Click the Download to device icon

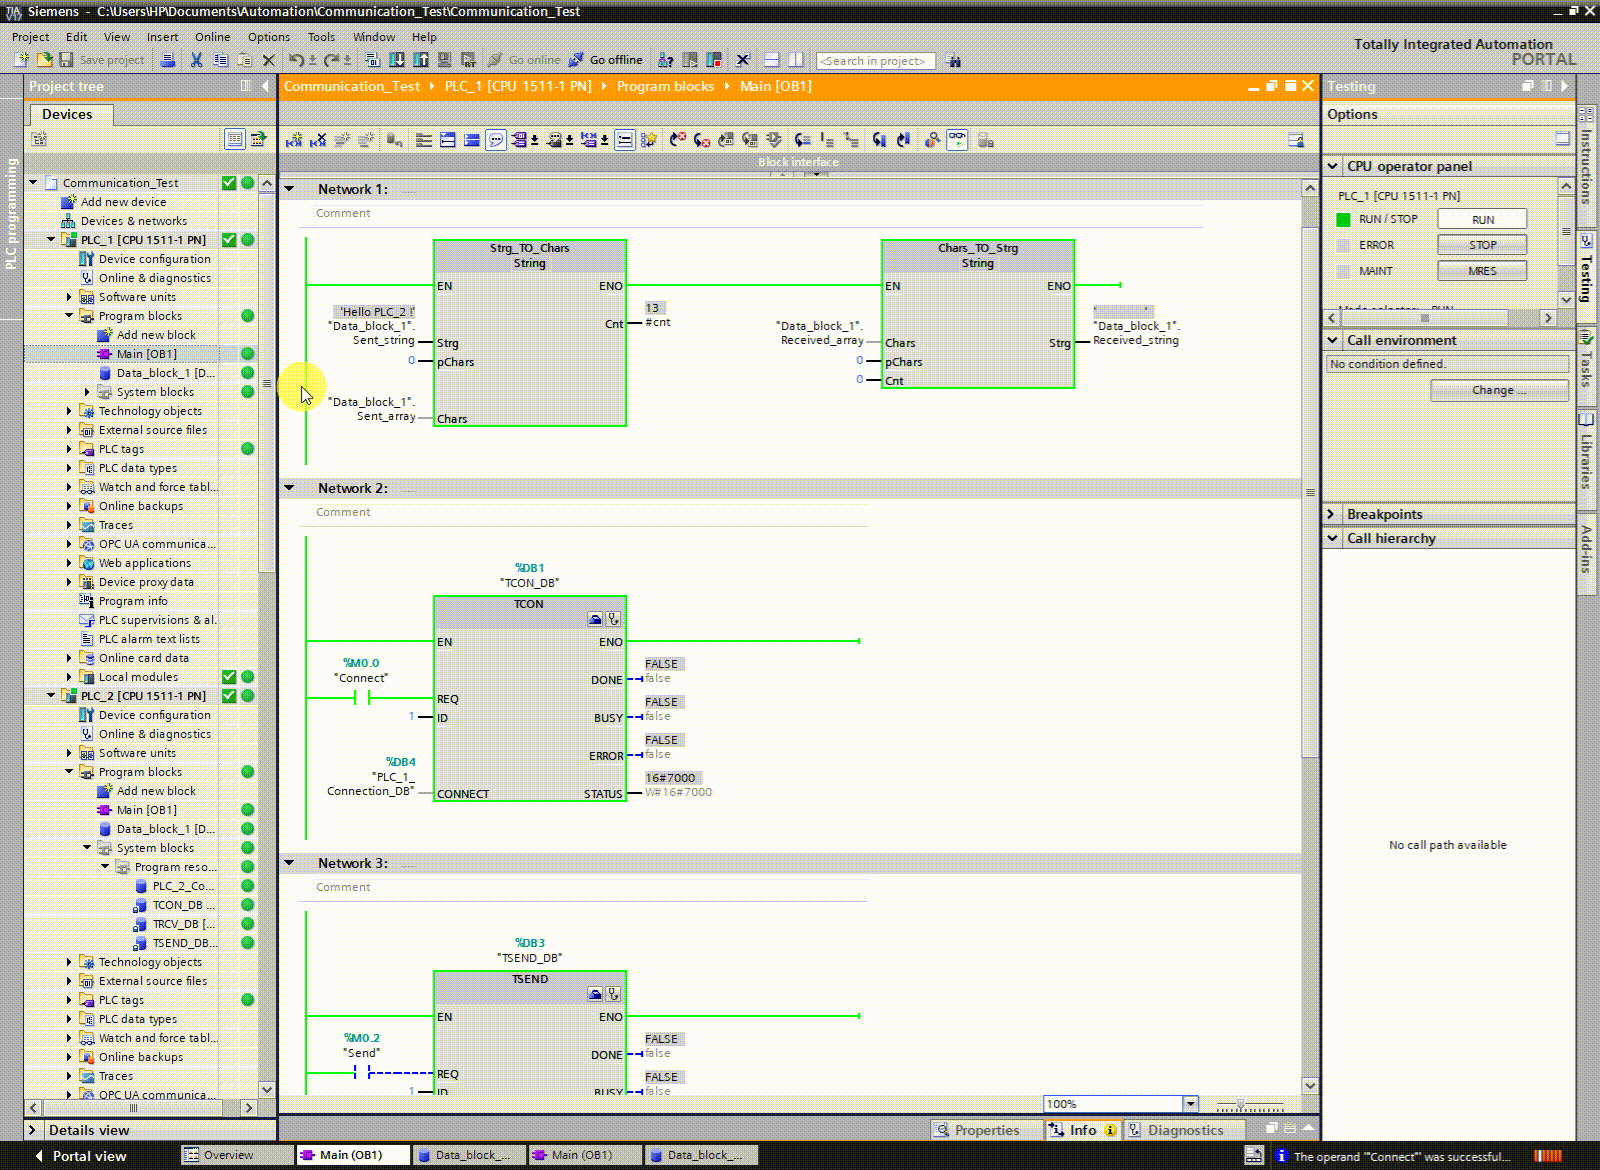(397, 60)
